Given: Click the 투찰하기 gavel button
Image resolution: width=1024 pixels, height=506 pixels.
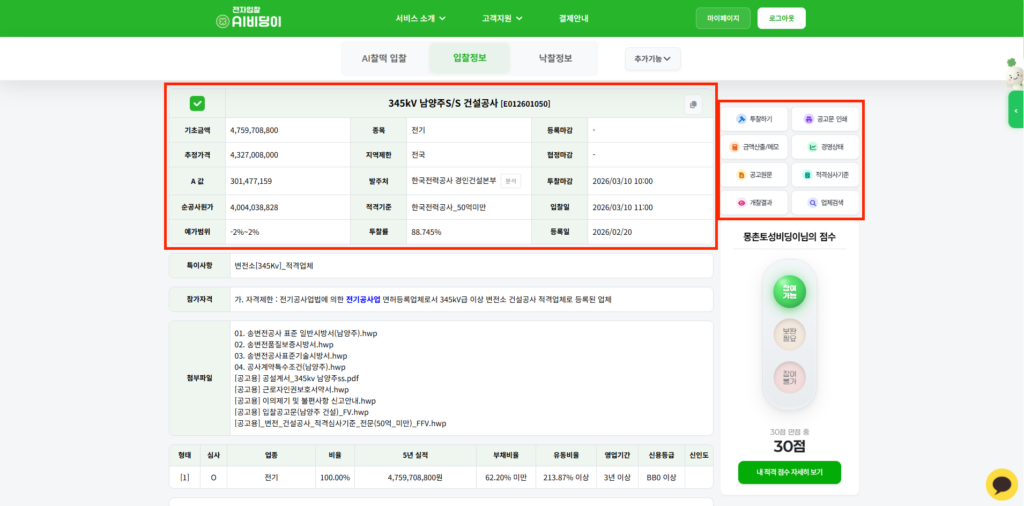Looking at the screenshot, I should tap(755, 119).
